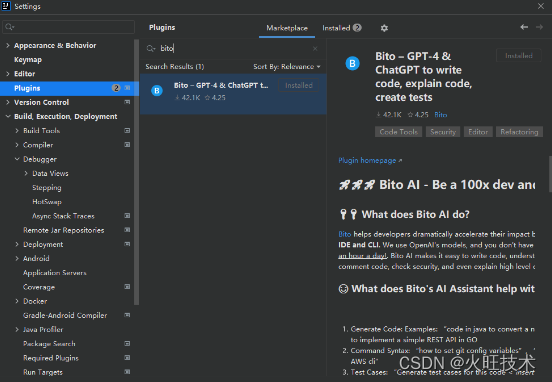
Task: Click the updates count badge on Plugins
Action: tap(116, 88)
